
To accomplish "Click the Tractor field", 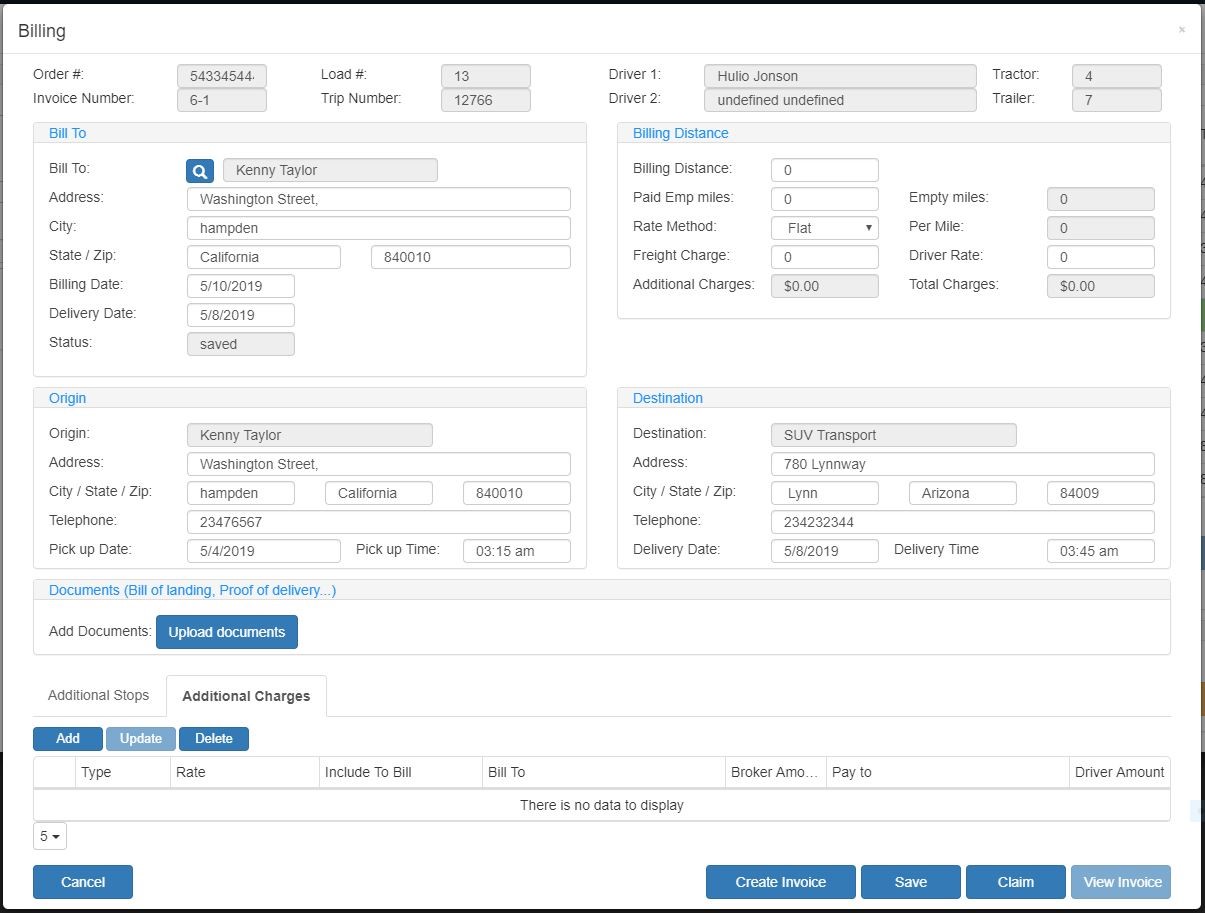I will tap(1117, 76).
